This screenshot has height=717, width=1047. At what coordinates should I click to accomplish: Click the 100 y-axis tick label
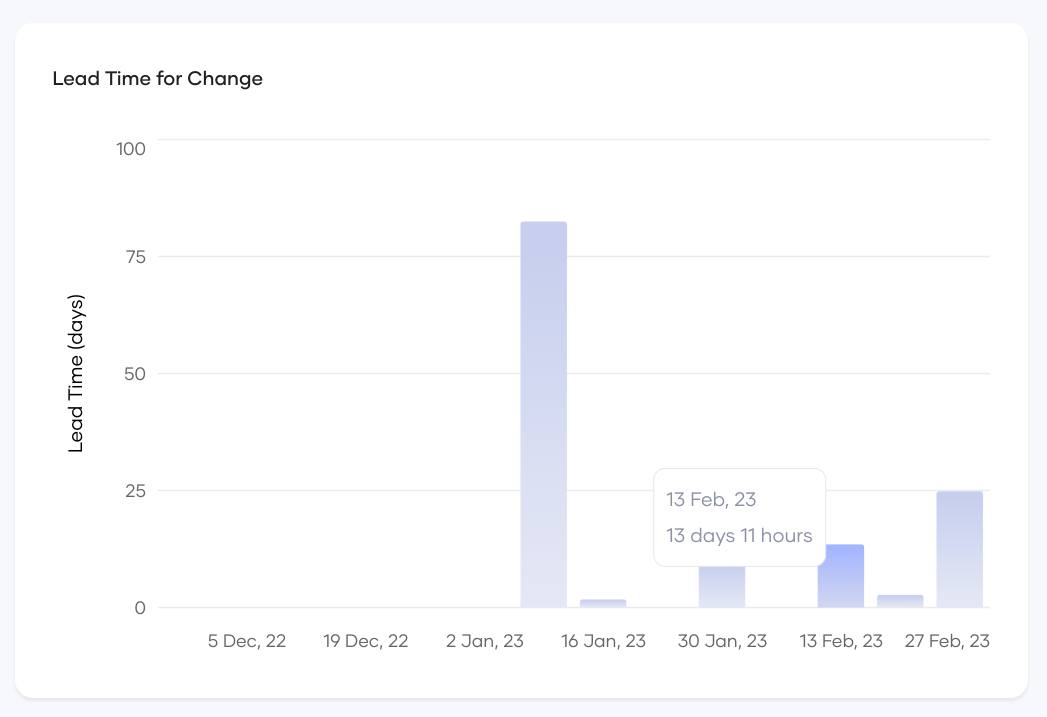(131, 149)
